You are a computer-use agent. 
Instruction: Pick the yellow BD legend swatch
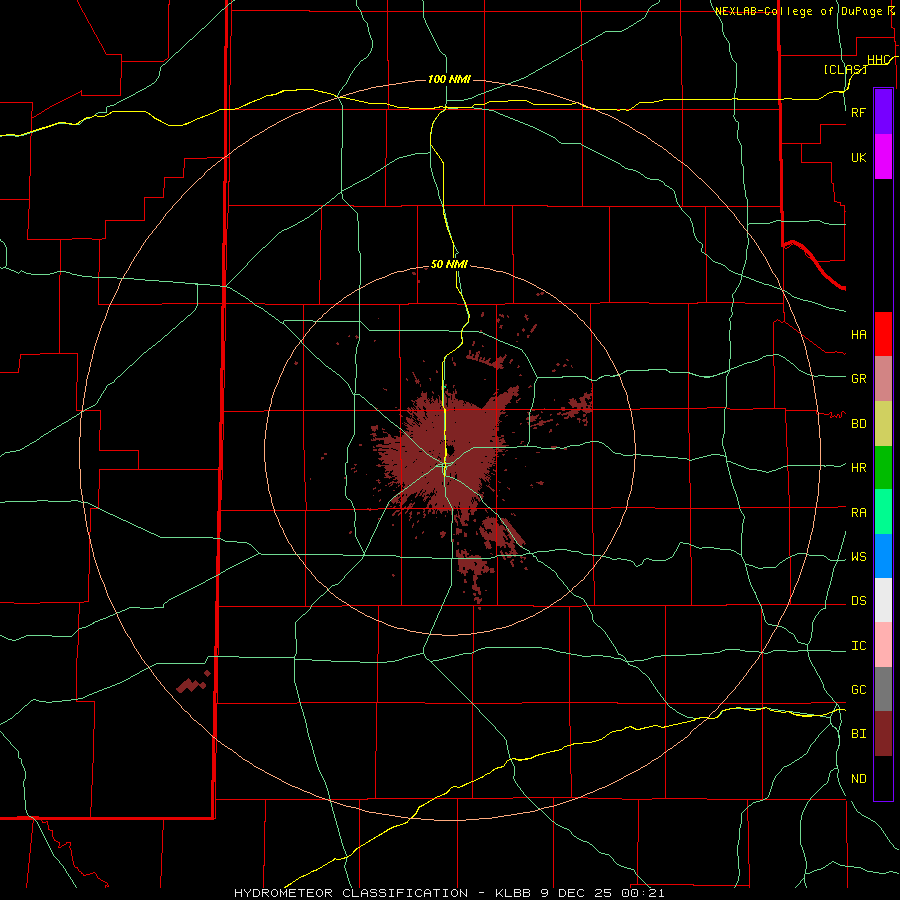pos(883,424)
